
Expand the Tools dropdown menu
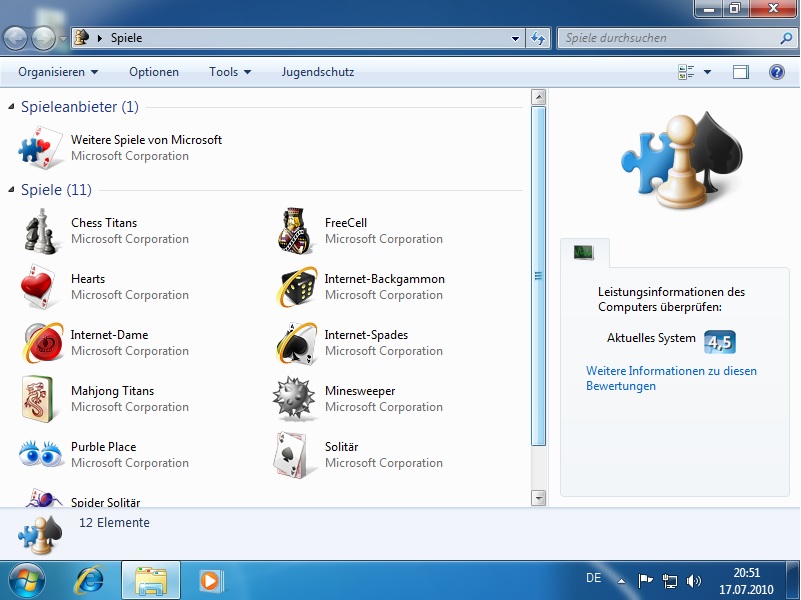coord(229,72)
